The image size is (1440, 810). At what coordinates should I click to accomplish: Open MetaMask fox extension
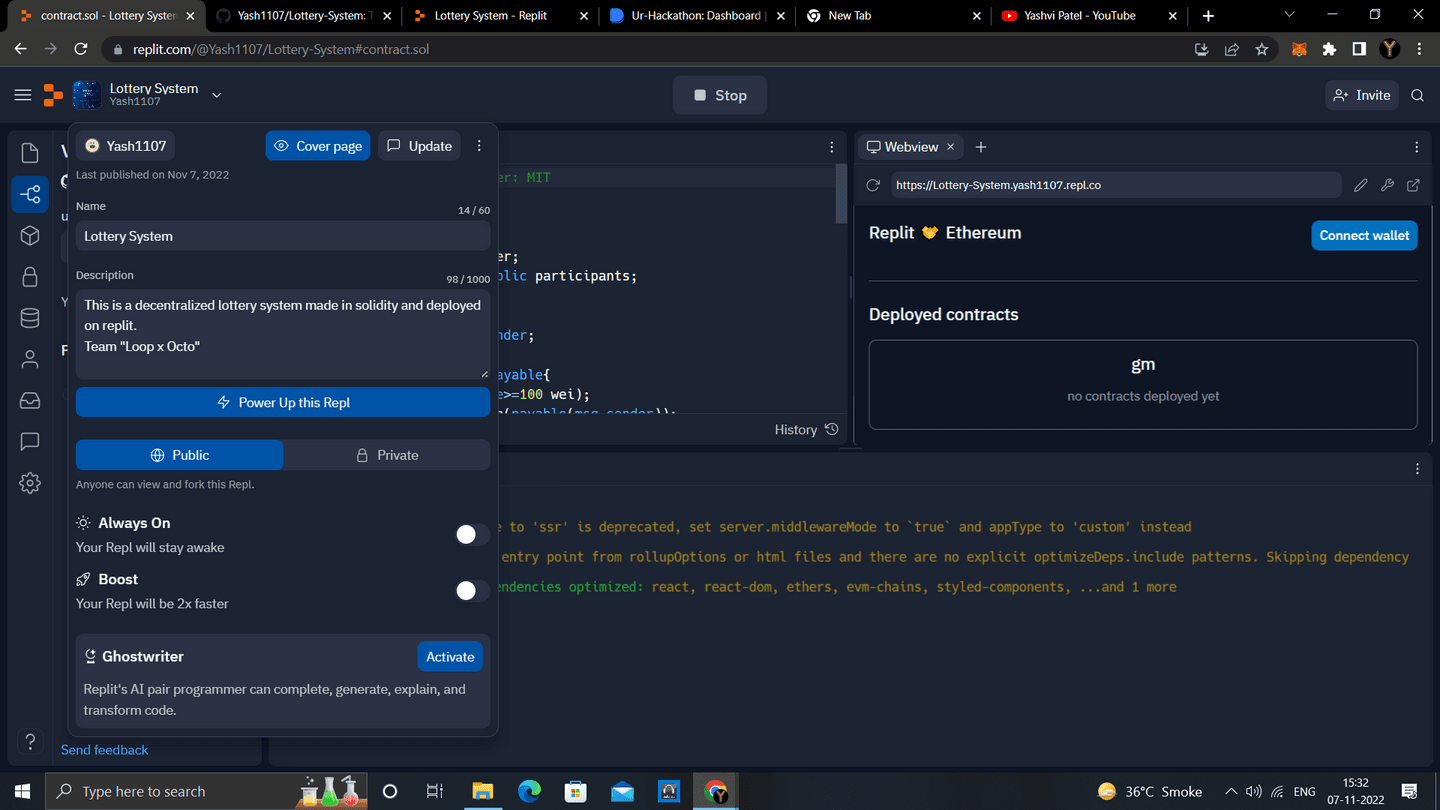coord(1299,49)
